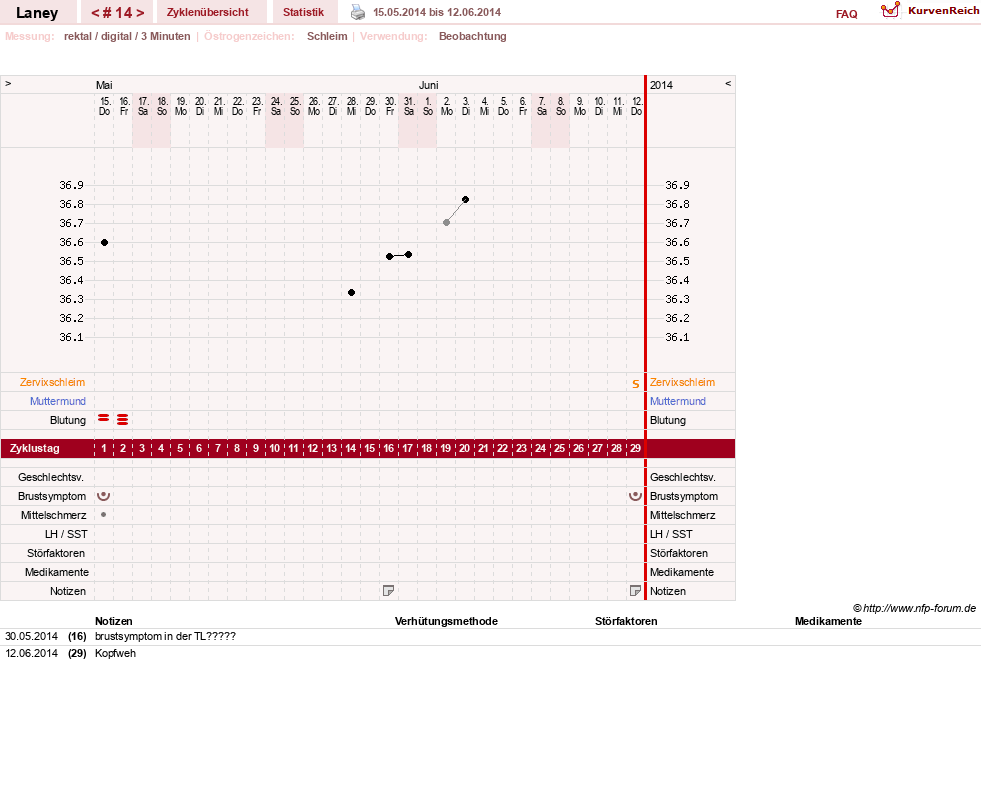The image size is (981, 800).
Task: Click the printer icon
Action: [357, 12]
